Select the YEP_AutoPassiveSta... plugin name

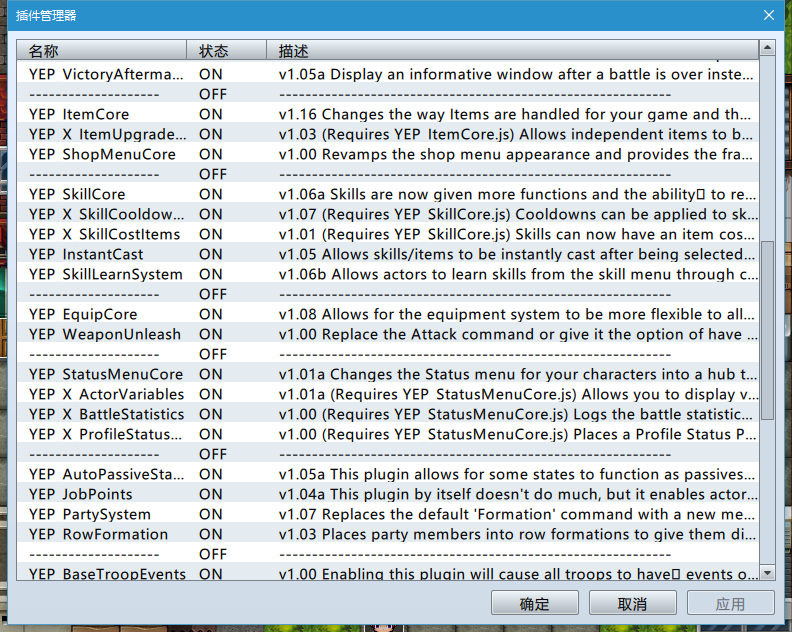(x=107, y=474)
